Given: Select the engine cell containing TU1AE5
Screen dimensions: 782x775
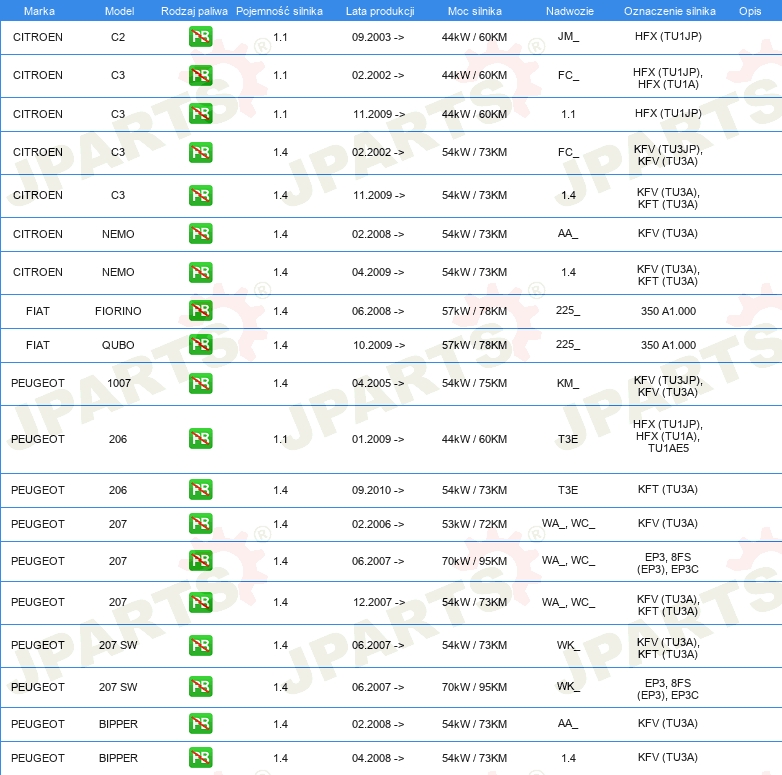Looking at the screenshot, I should (x=668, y=436).
